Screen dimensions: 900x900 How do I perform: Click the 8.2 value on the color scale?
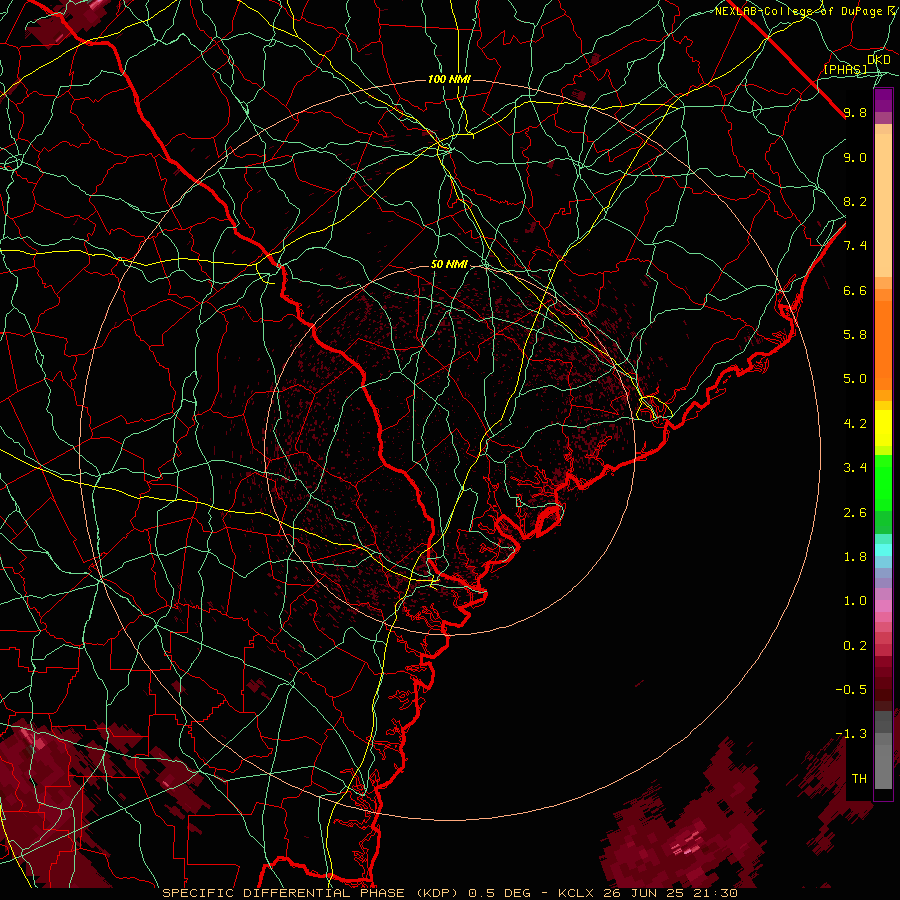coord(855,201)
